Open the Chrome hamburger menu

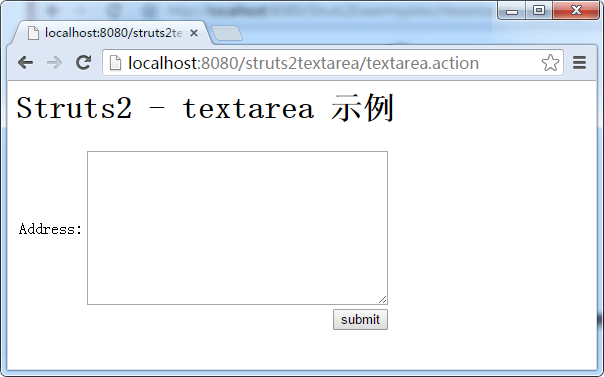pyautogui.click(x=579, y=63)
